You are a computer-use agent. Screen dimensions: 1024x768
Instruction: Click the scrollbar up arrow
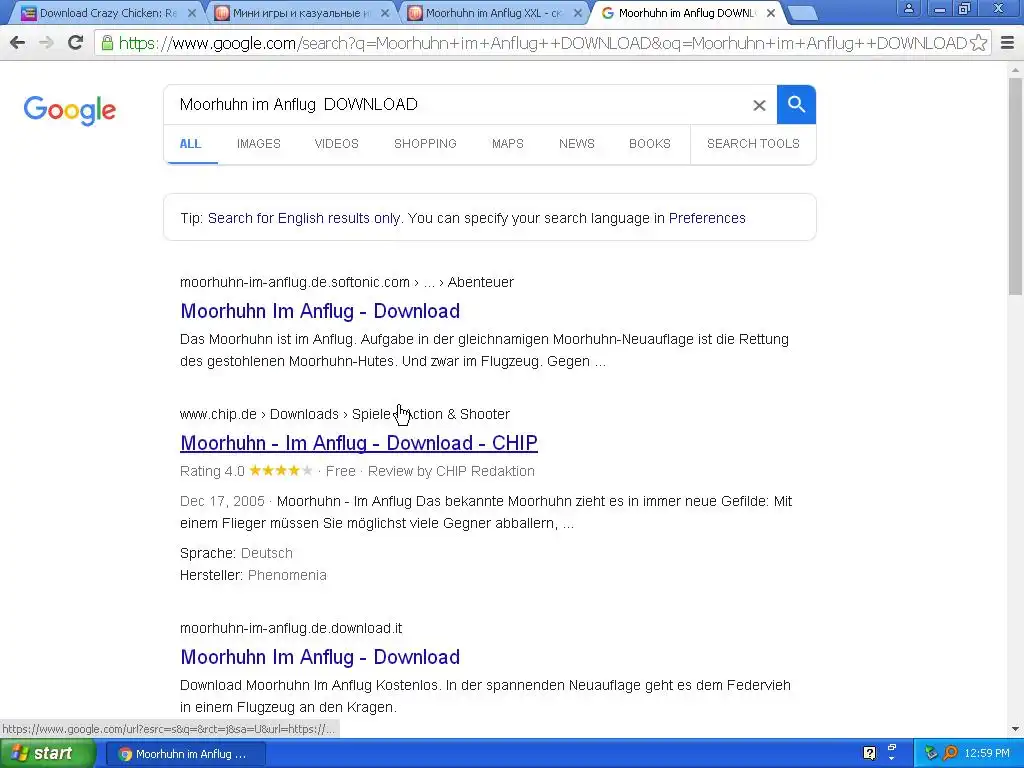click(1016, 69)
